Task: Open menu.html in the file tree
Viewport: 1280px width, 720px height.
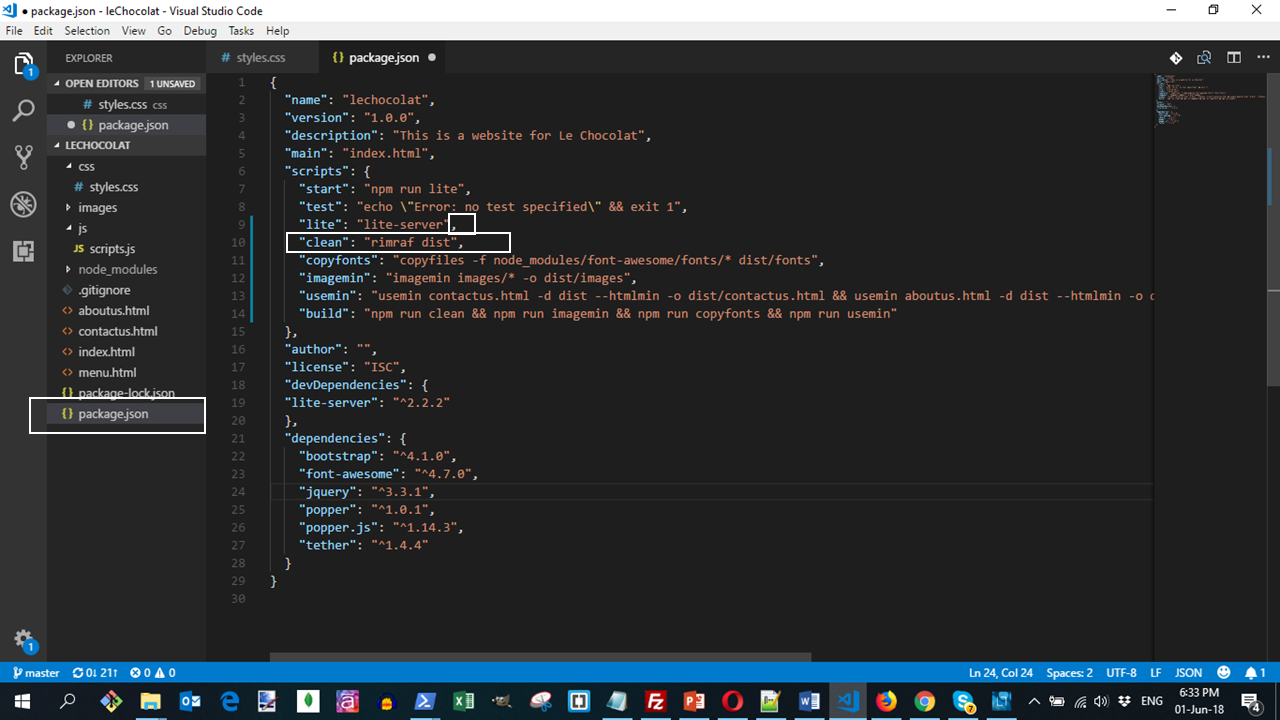Action: tap(126, 372)
